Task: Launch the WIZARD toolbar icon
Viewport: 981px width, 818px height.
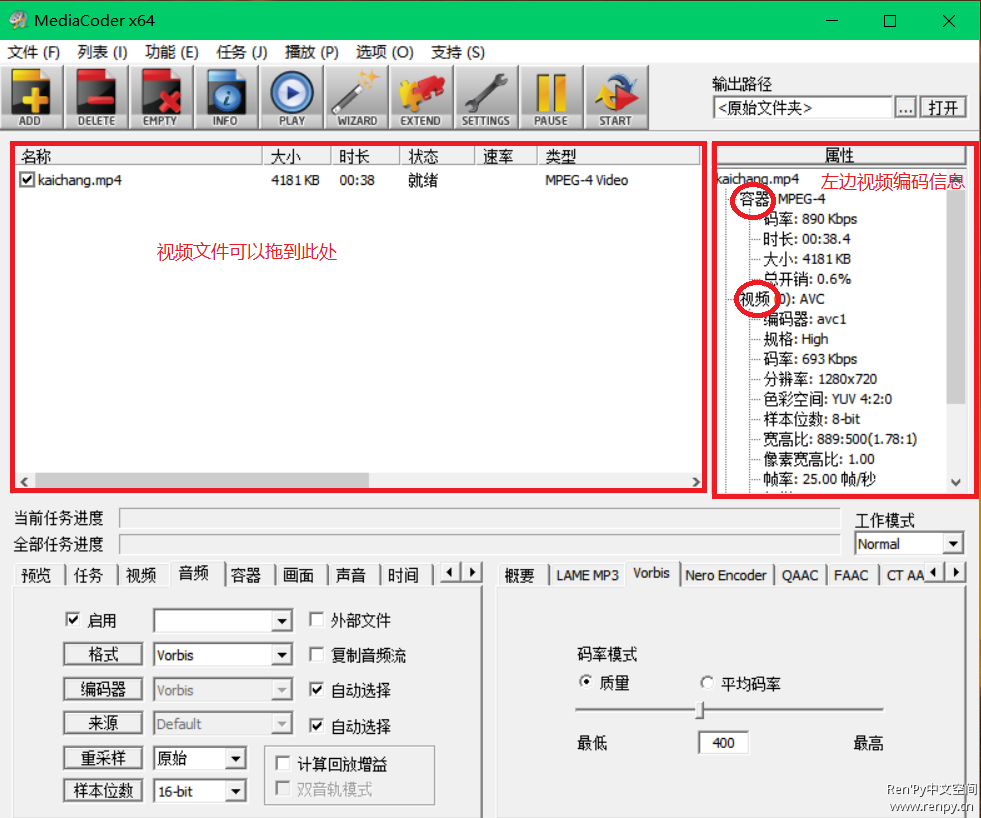Action: pyautogui.click(x=357, y=98)
